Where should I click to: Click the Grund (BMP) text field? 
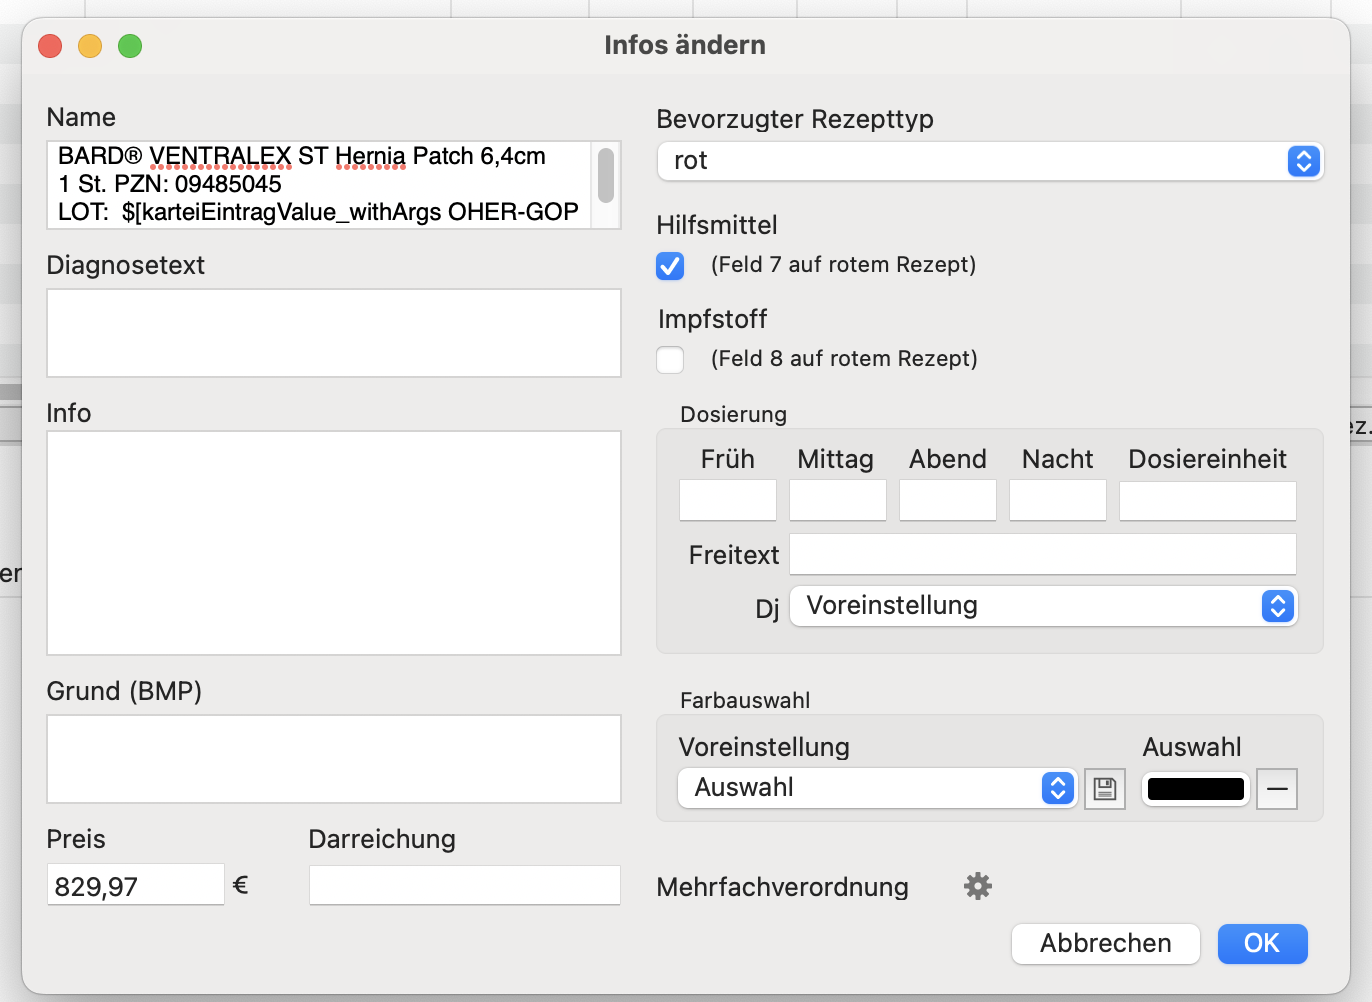coord(334,759)
